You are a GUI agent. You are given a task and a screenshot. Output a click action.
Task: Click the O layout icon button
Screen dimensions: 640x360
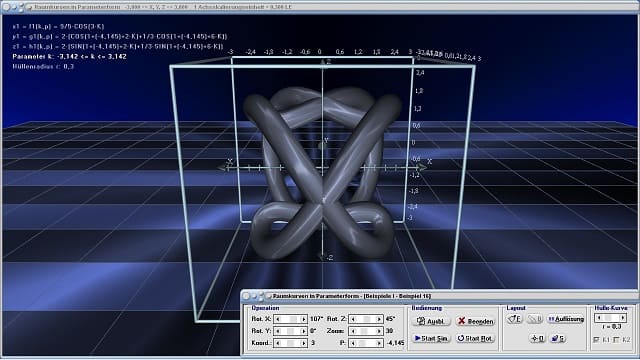coord(537,338)
